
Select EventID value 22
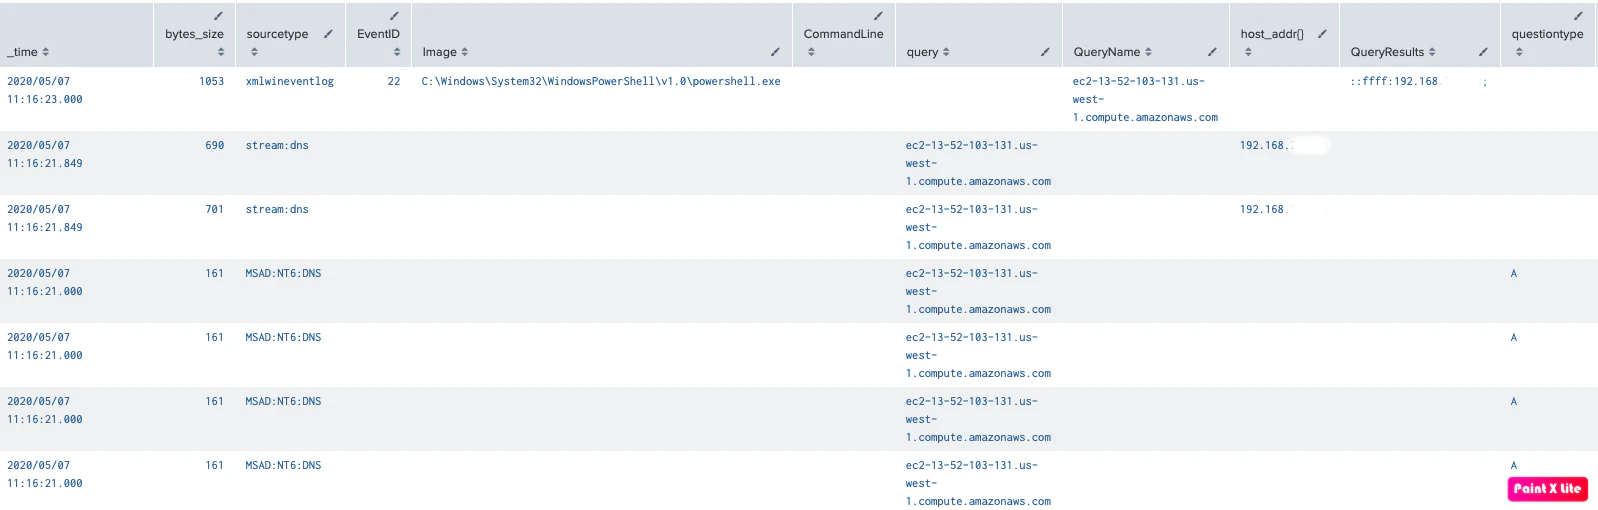[394, 82]
